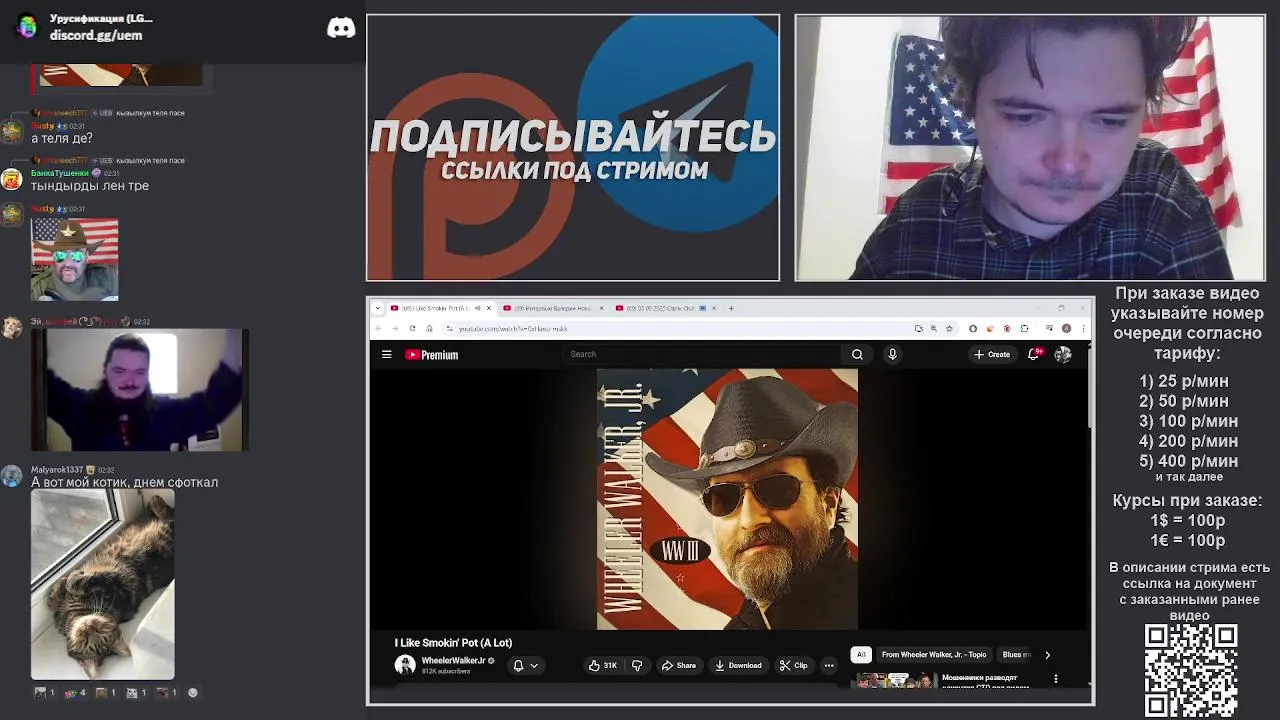Click the browser address bar URL
This screenshot has height=720, width=1280.
click(x=513, y=328)
